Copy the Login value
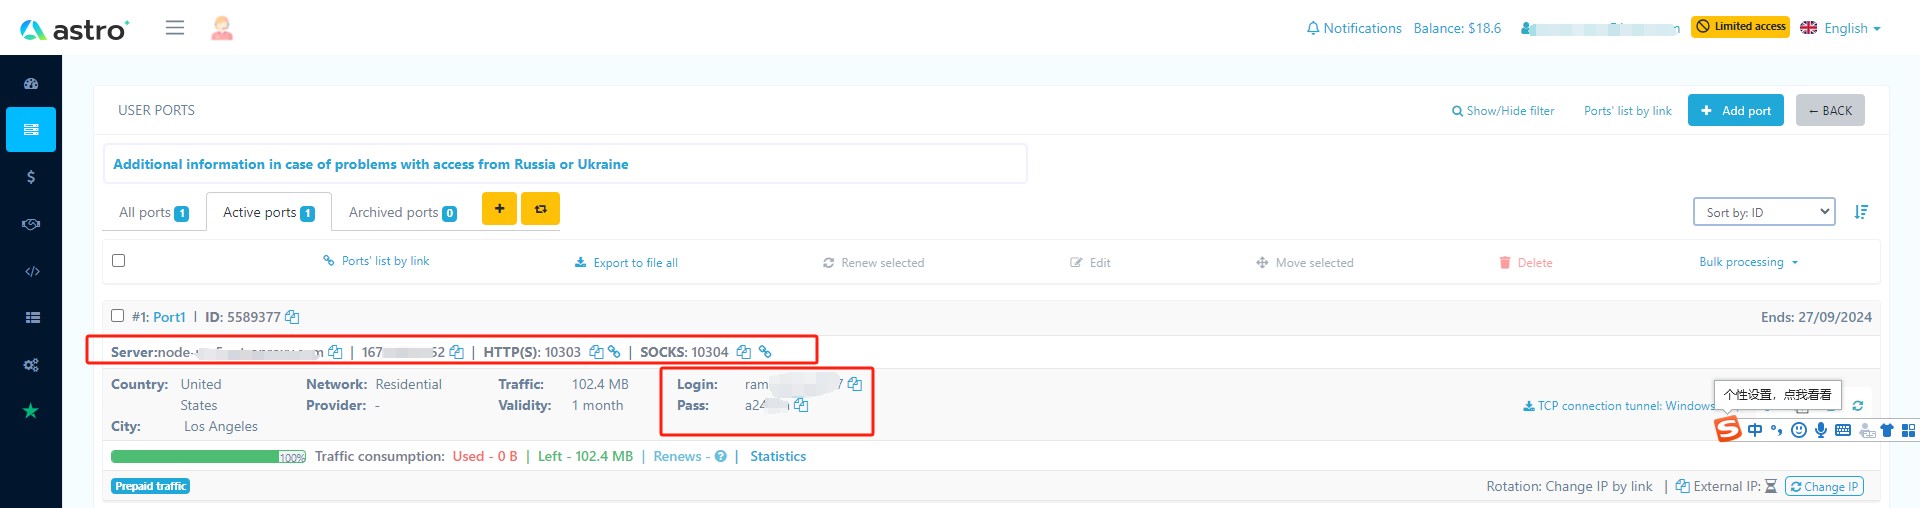Image resolution: width=1932 pixels, height=508 pixels. [854, 384]
